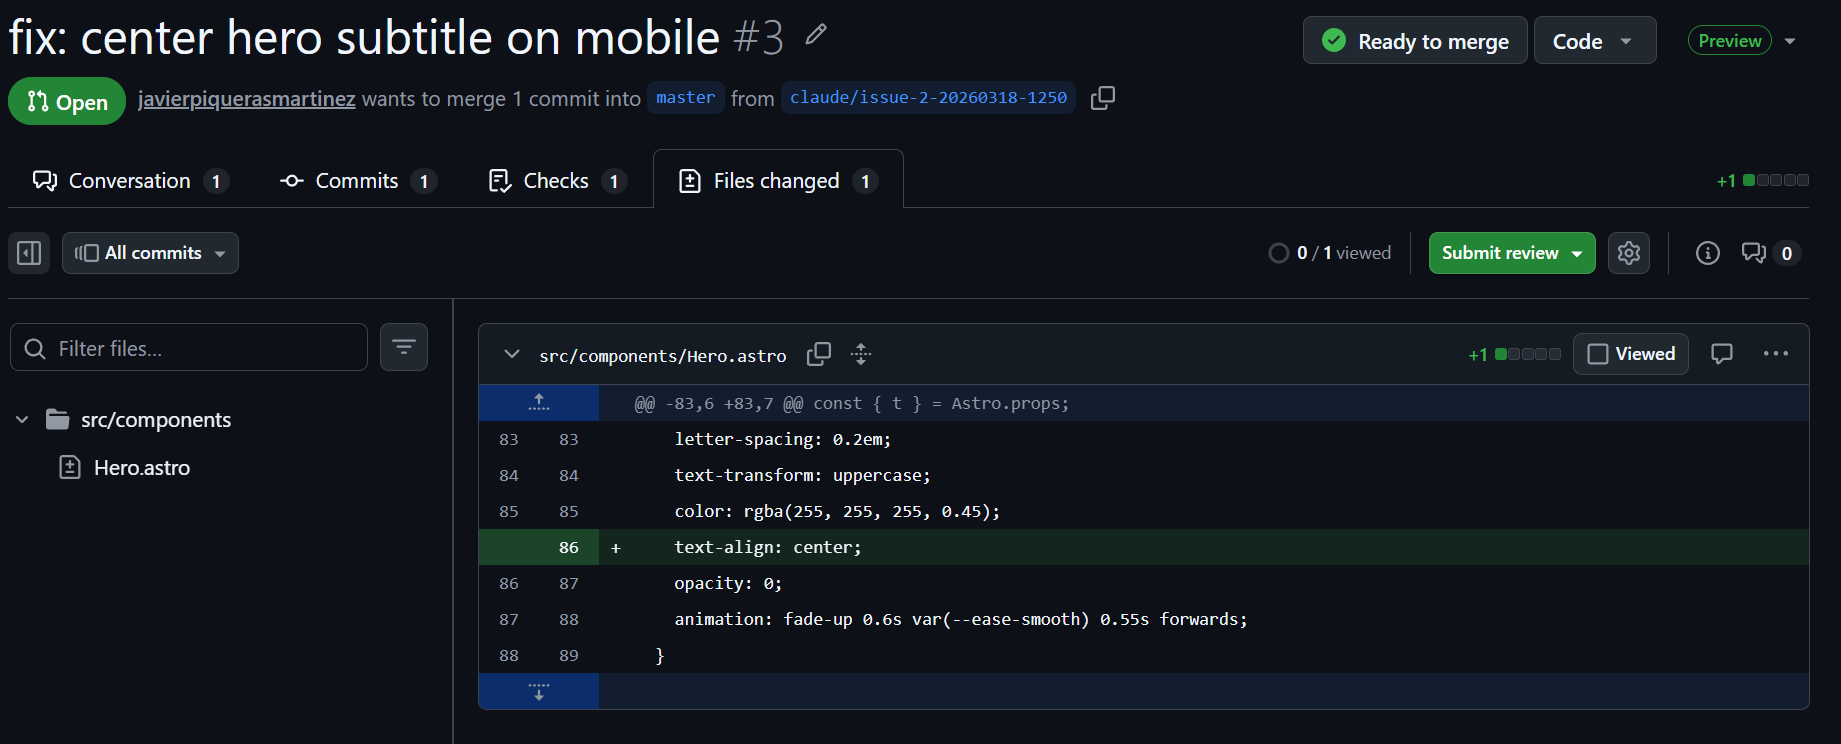
Task: Open the file filter options icon
Action: (404, 347)
